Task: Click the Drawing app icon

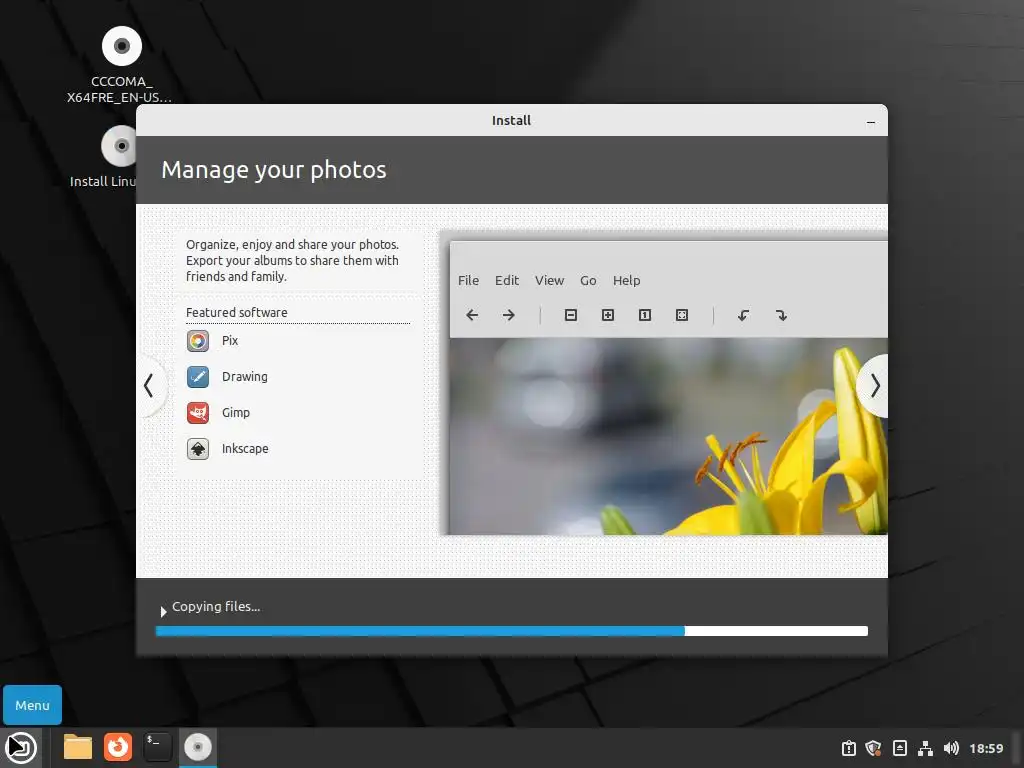Action: tap(198, 377)
